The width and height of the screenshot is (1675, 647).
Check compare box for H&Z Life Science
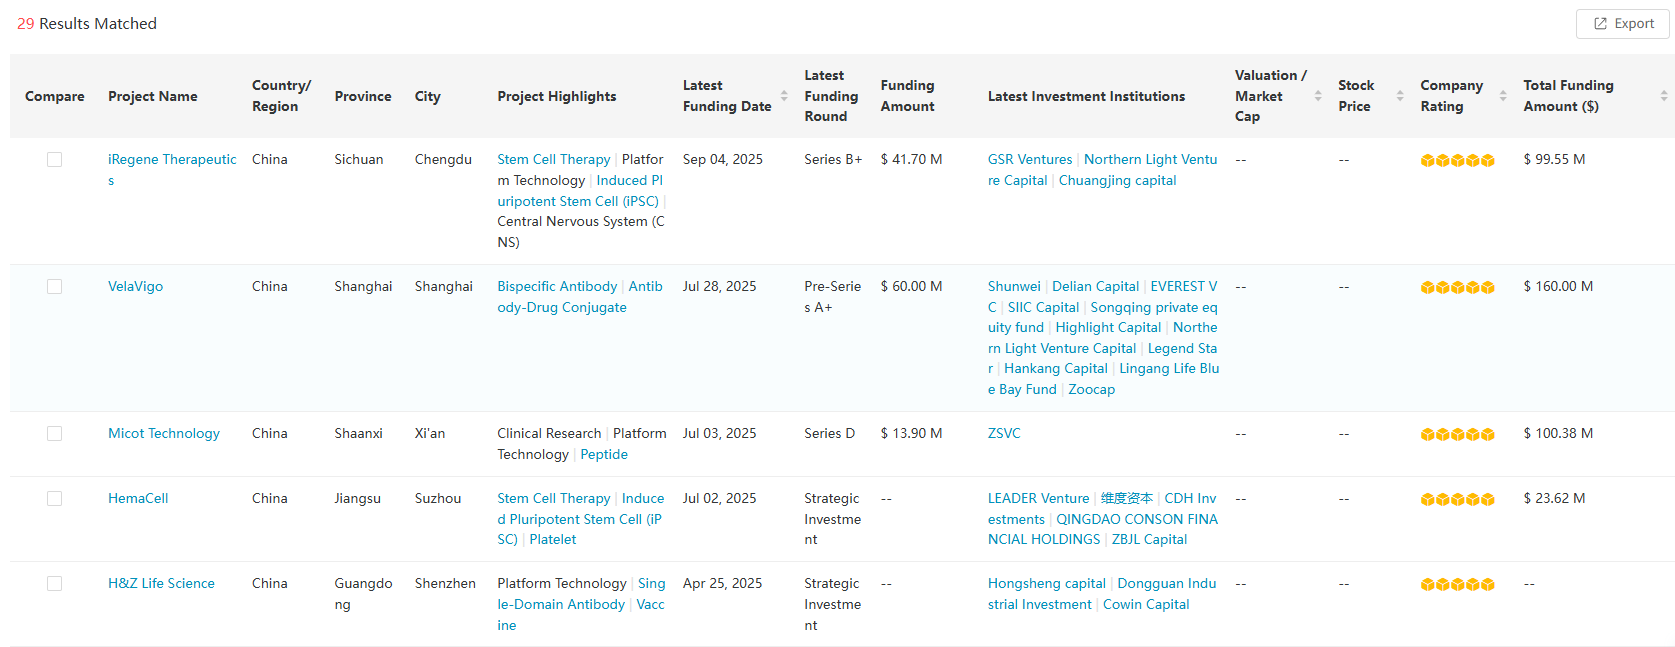54,584
